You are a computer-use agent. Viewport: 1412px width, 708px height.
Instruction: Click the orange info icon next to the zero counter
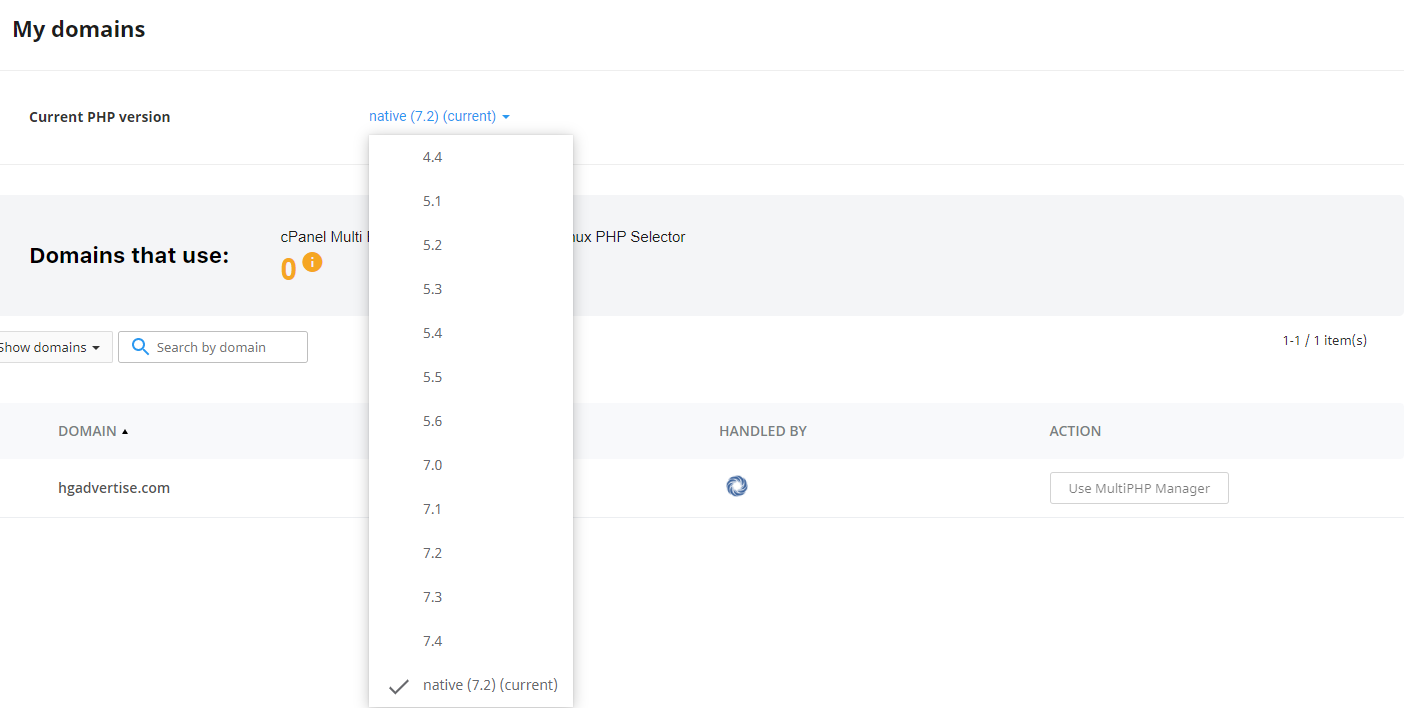314,261
